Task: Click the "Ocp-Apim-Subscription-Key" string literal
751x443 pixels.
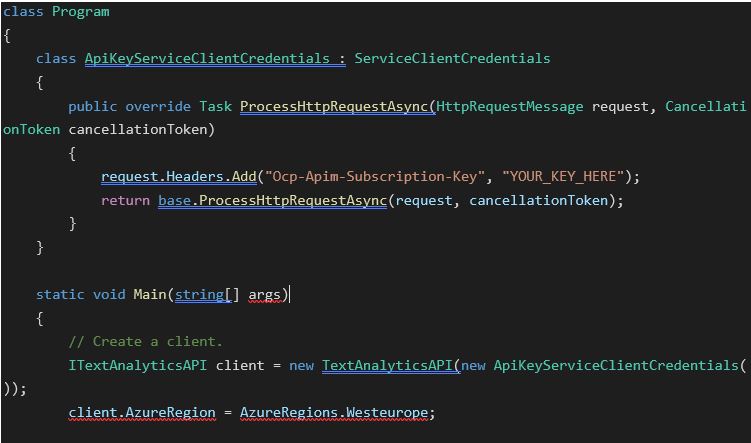Action: pos(375,177)
